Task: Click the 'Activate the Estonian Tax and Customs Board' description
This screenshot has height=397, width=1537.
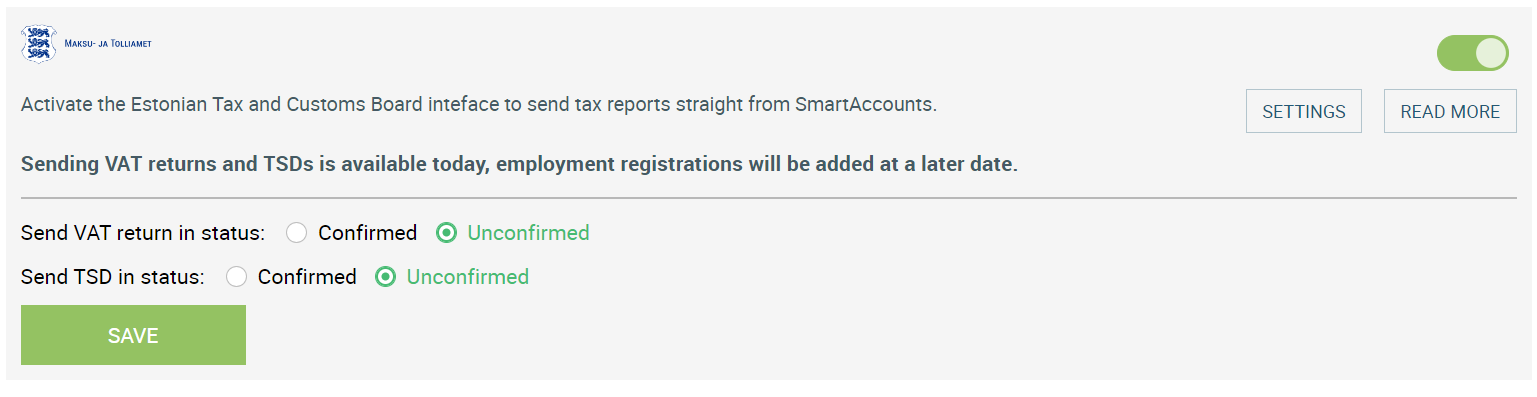Action: point(479,104)
